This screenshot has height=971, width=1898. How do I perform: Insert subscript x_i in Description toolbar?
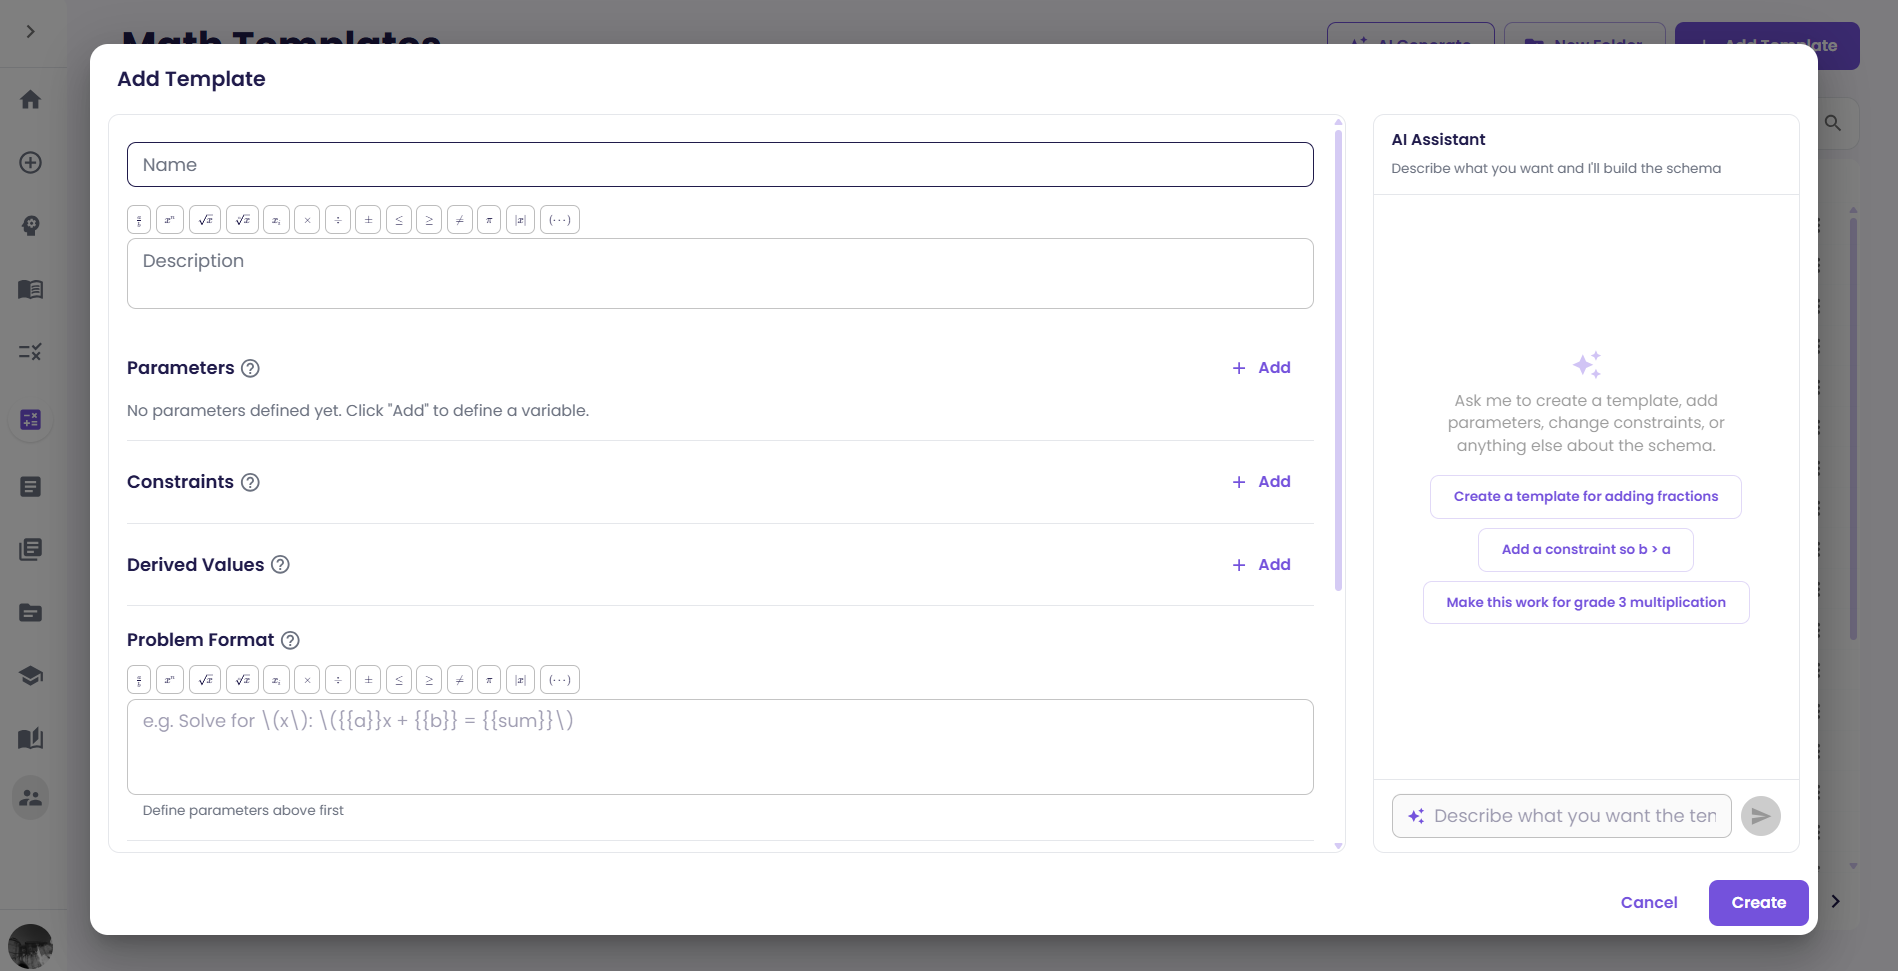tap(277, 220)
